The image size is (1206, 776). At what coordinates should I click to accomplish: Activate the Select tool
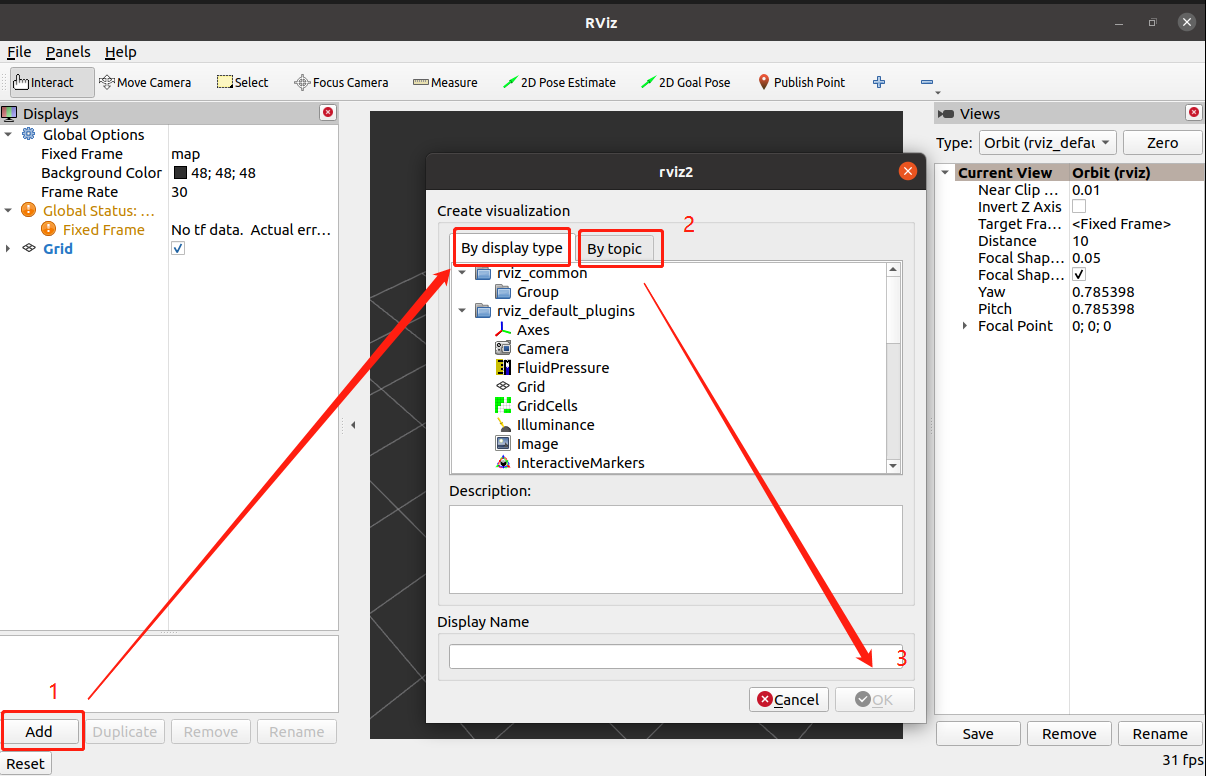pos(243,83)
